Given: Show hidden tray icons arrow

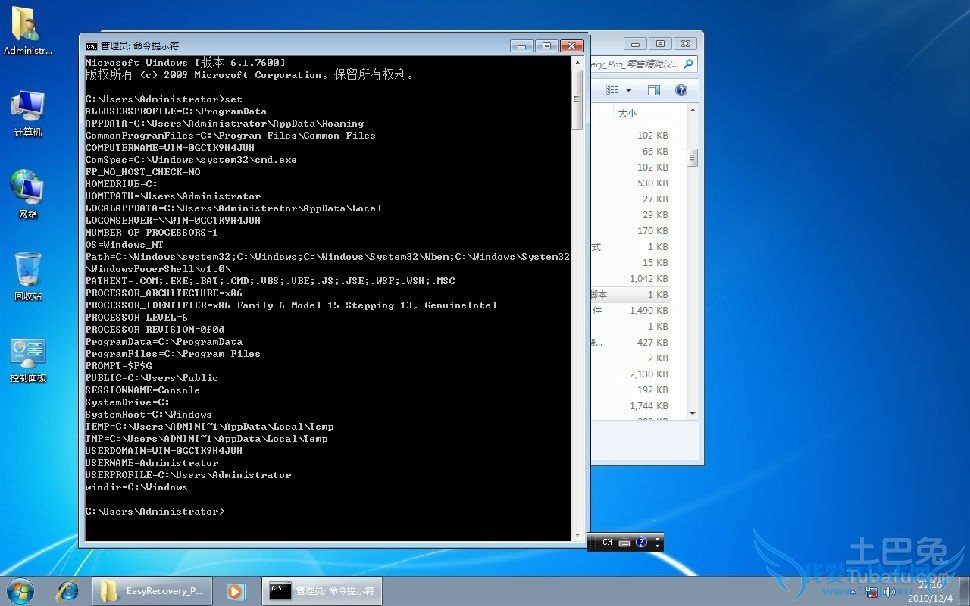Looking at the screenshot, I should [x=853, y=592].
